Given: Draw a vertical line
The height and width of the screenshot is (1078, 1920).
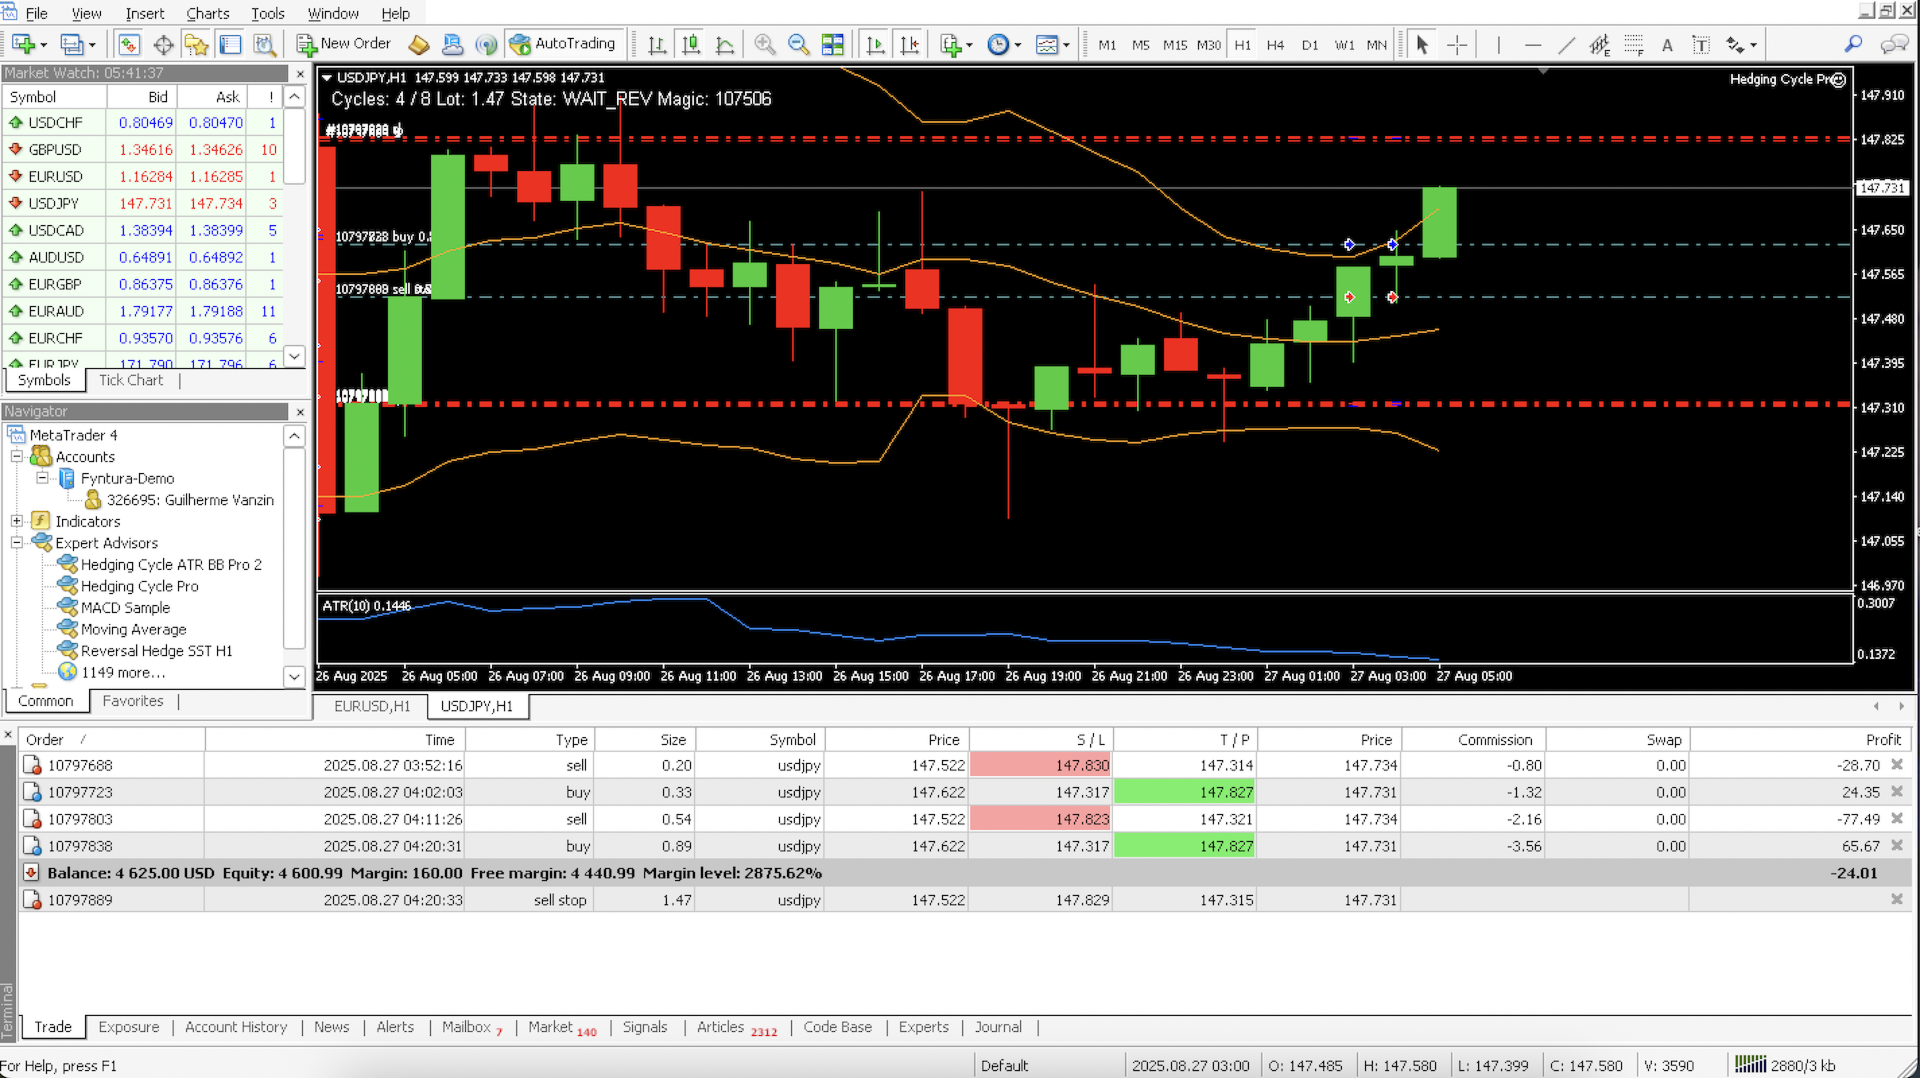Looking at the screenshot, I should click(1498, 44).
